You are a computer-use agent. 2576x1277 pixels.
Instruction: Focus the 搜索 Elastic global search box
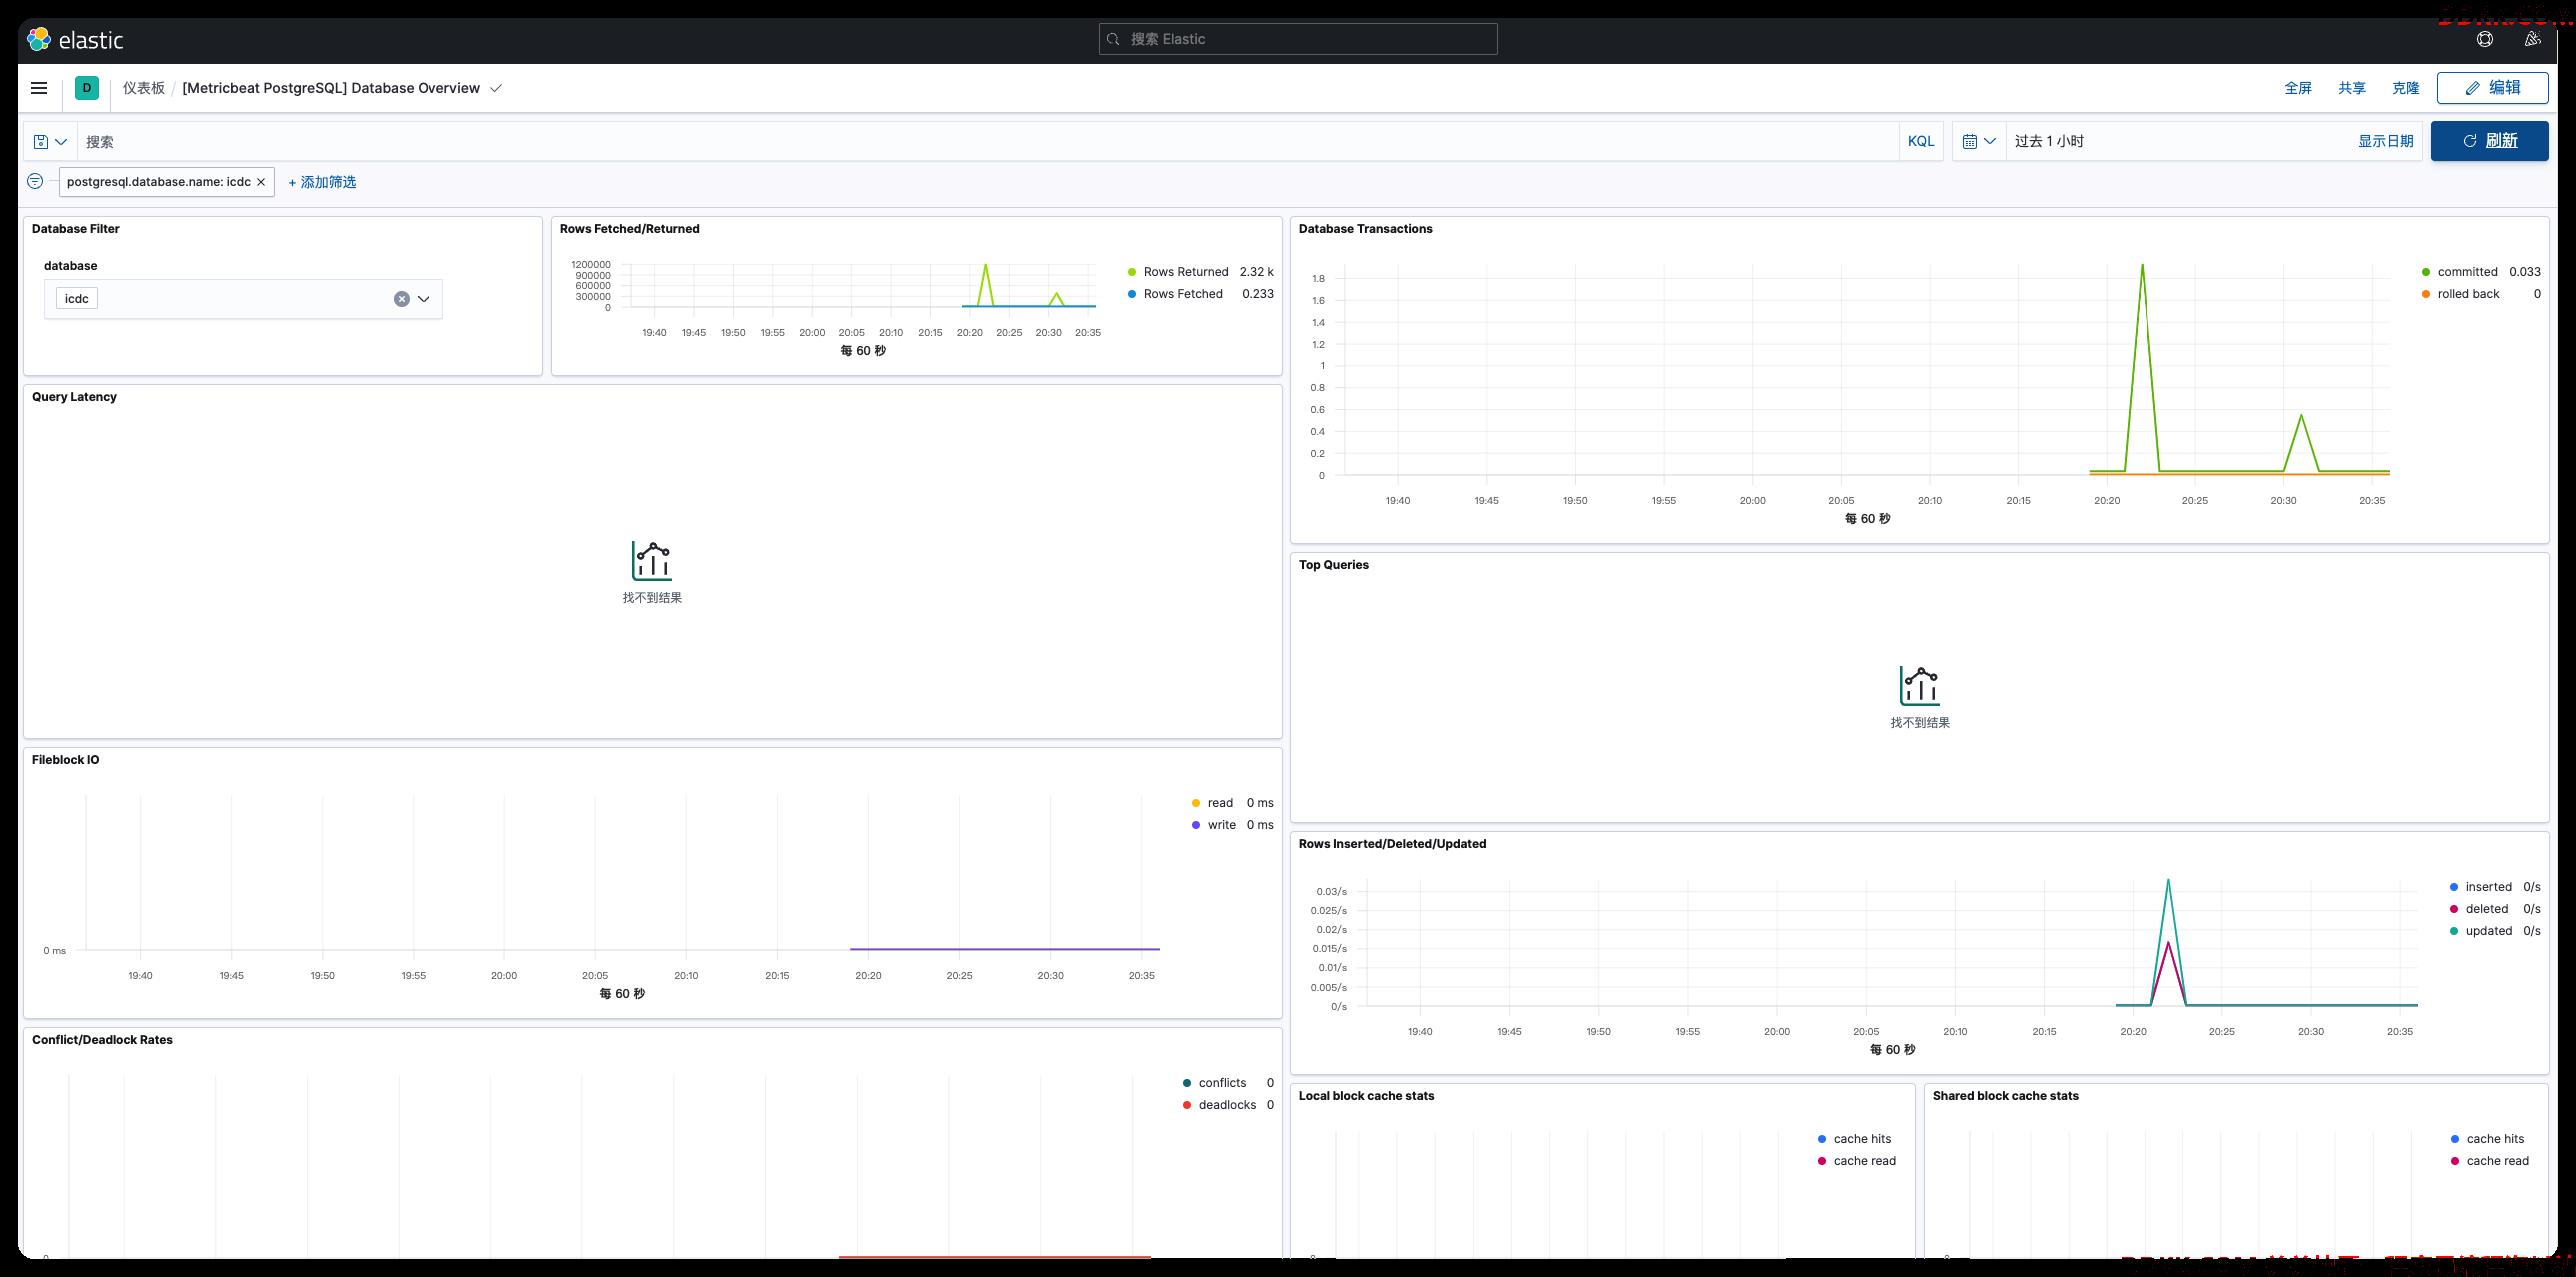[x=1297, y=39]
